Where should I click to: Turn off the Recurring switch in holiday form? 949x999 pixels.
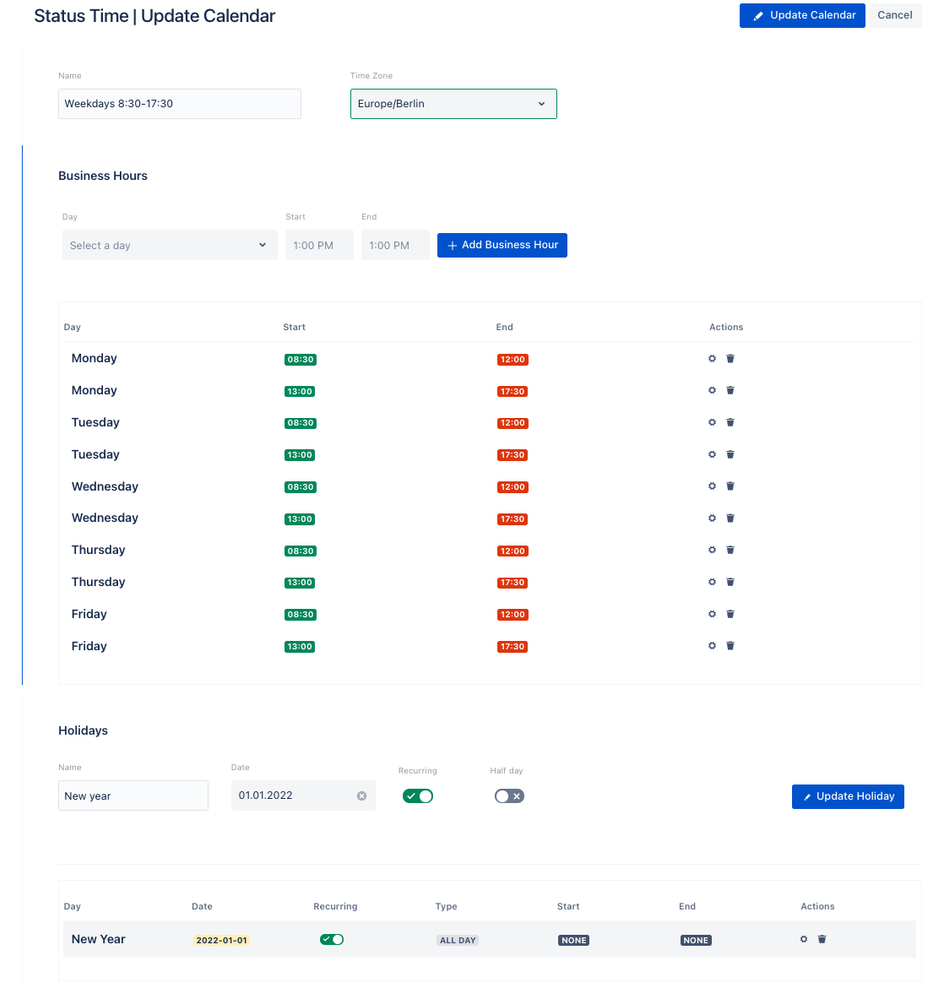pos(418,796)
